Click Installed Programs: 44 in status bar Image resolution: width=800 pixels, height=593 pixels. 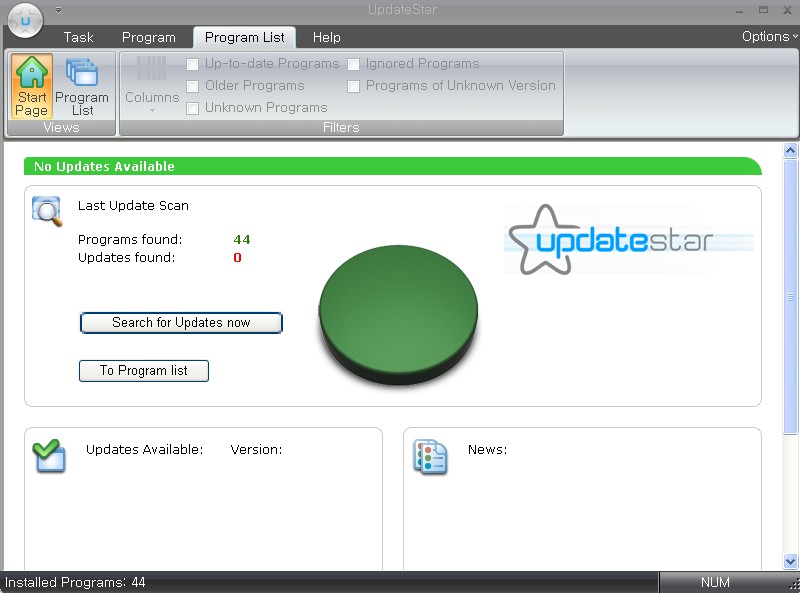(x=75, y=582)
